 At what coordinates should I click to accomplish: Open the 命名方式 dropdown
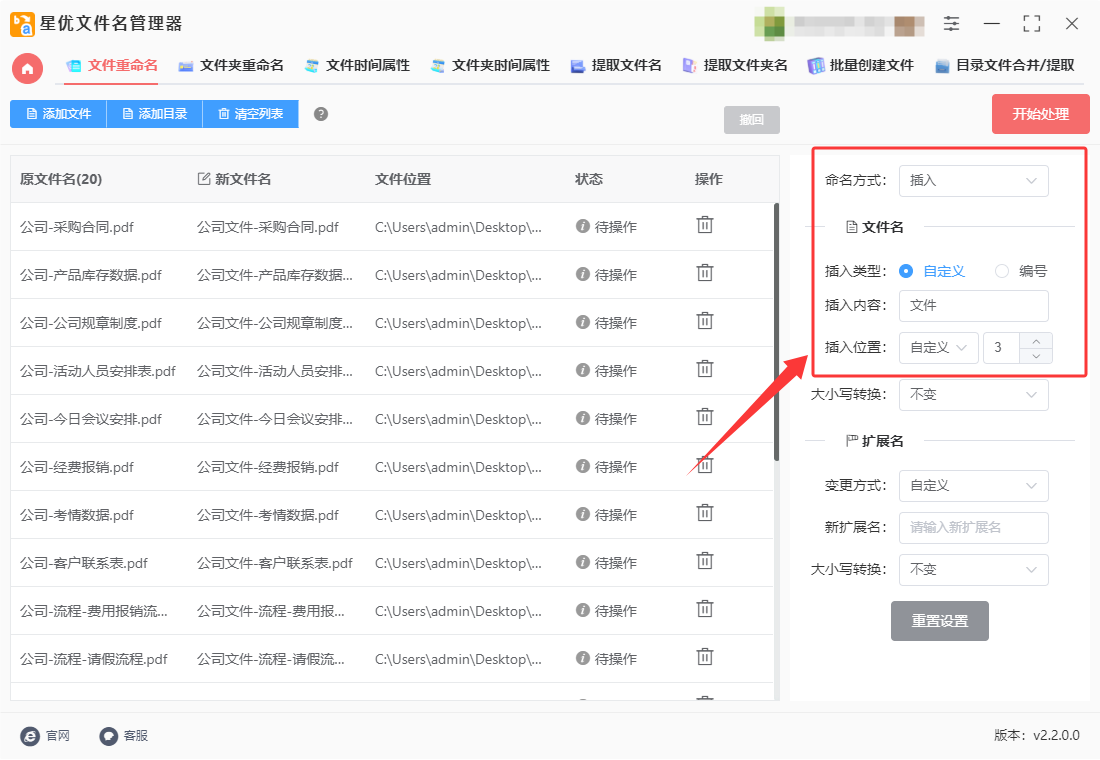point(973,180)
